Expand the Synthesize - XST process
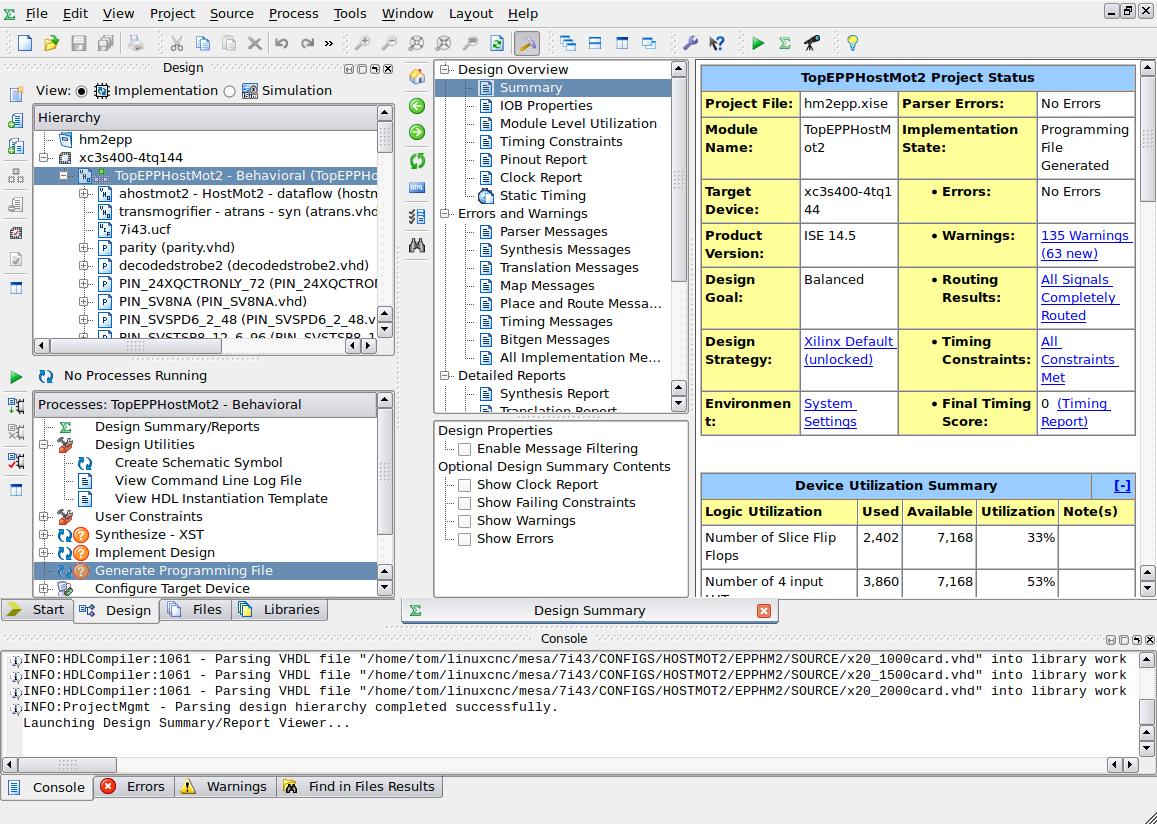This screenshot has width=1157, height=824. [x=44, y=535]
